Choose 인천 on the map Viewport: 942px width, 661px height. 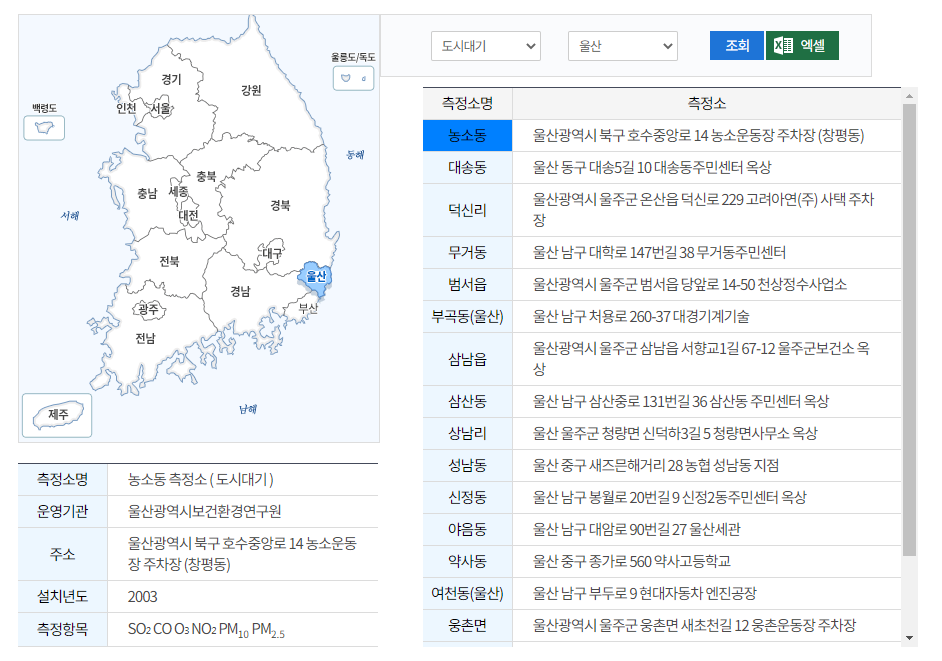click(x=126, y=108)
